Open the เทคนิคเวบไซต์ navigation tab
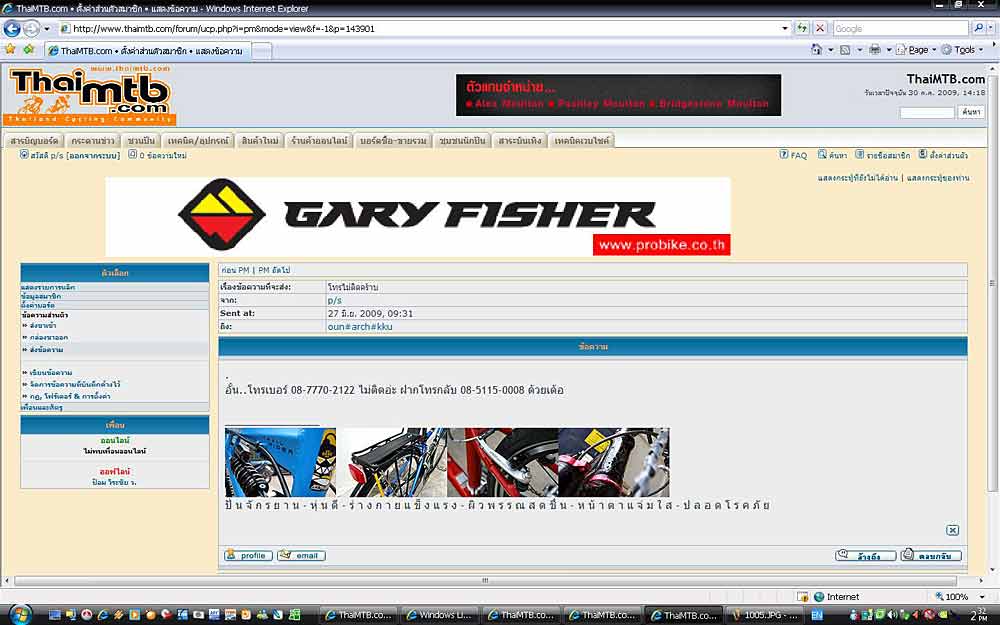 pos(582,140)
